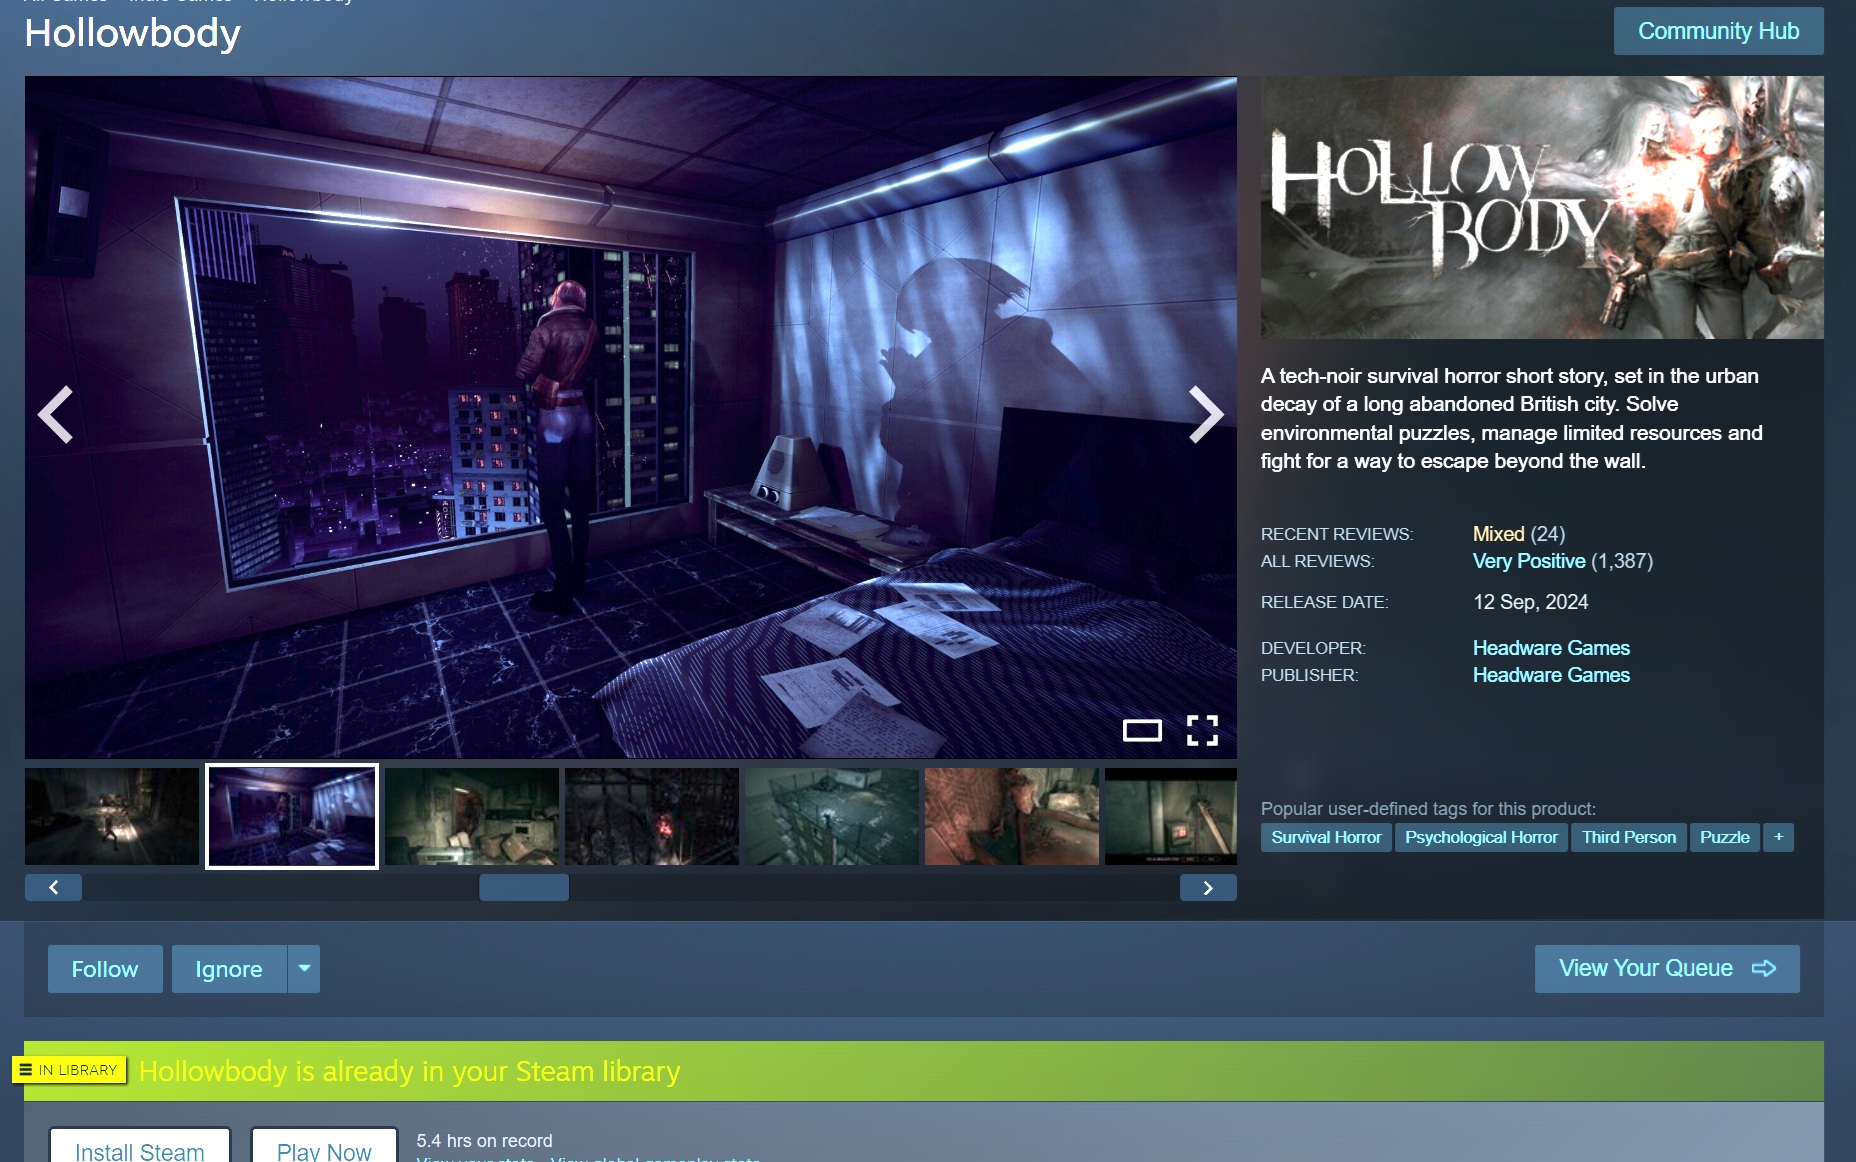Click the "RECENT REVIEWS:" label
Screen dimensions: 1856x1162
click(1336, 534)
